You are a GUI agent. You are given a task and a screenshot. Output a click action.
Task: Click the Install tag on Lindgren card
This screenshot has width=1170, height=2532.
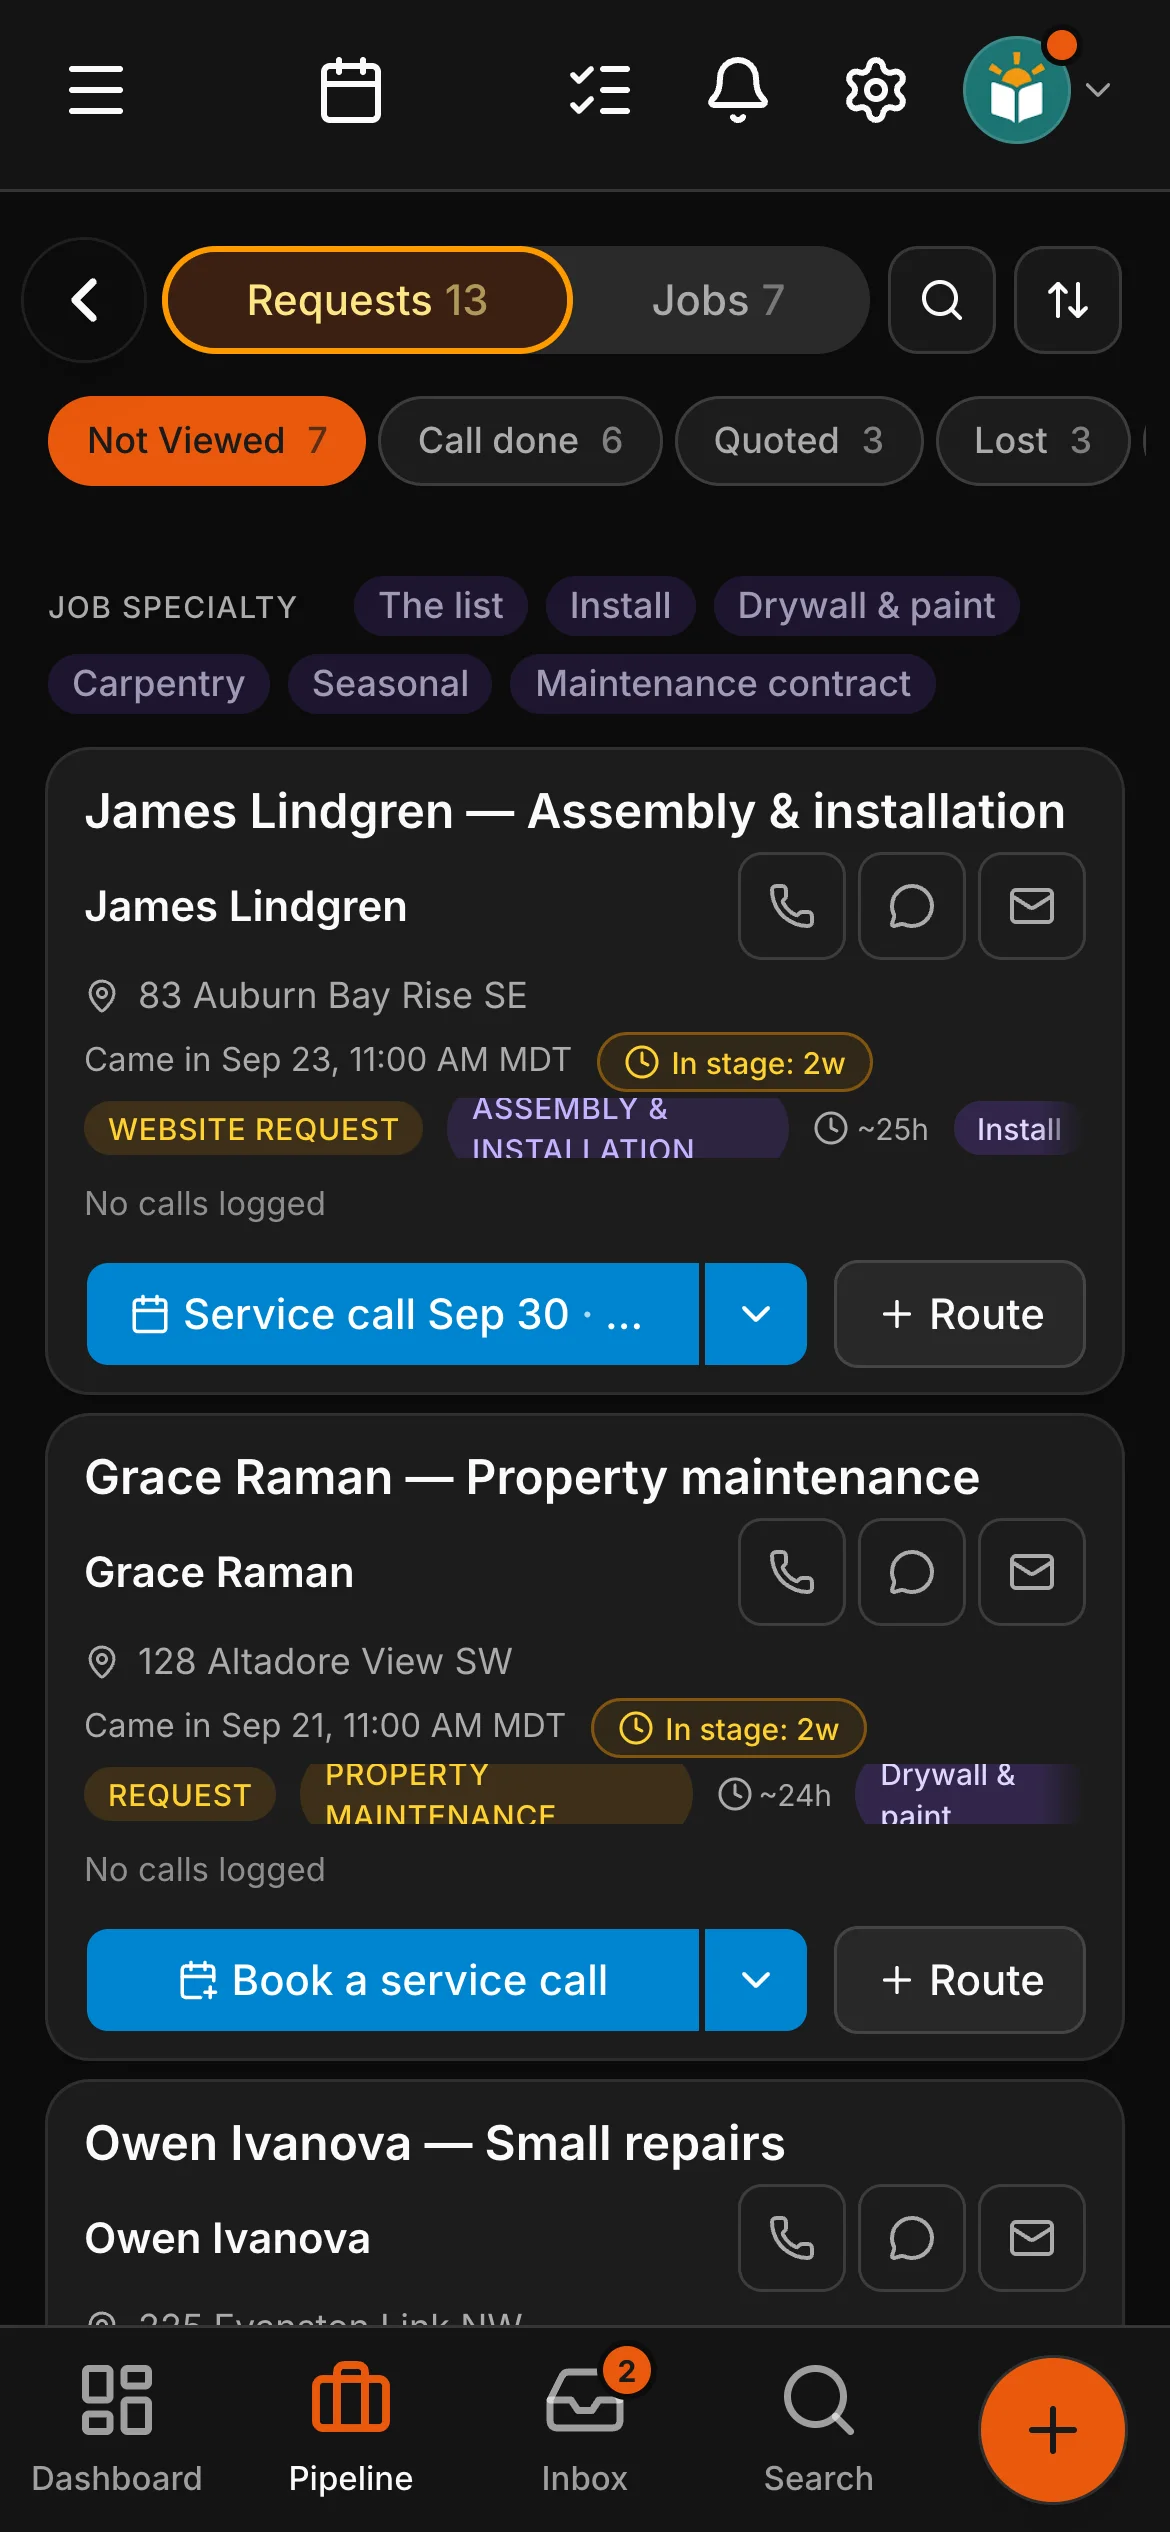click(1018, 1129)
